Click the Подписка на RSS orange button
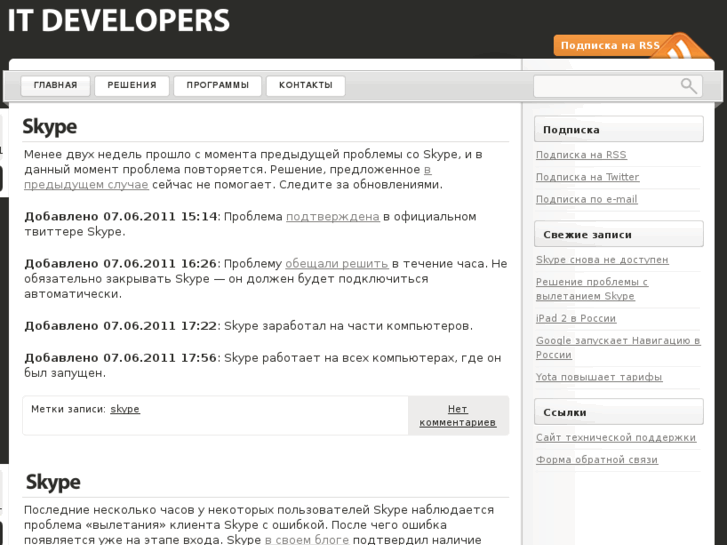 tap(610, 45)
